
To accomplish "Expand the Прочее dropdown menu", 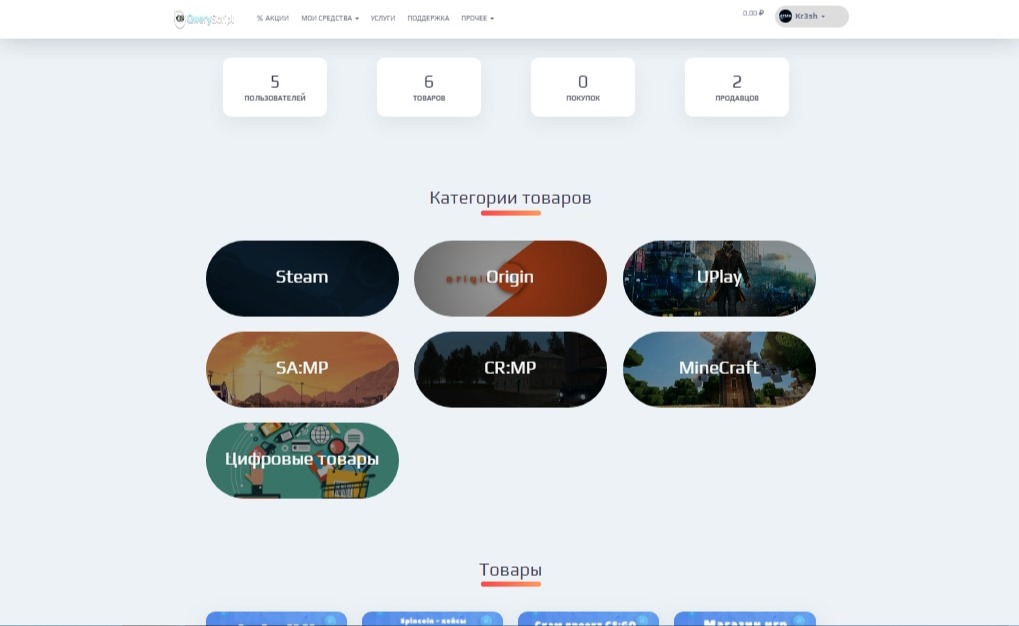I will coord(477,18).
